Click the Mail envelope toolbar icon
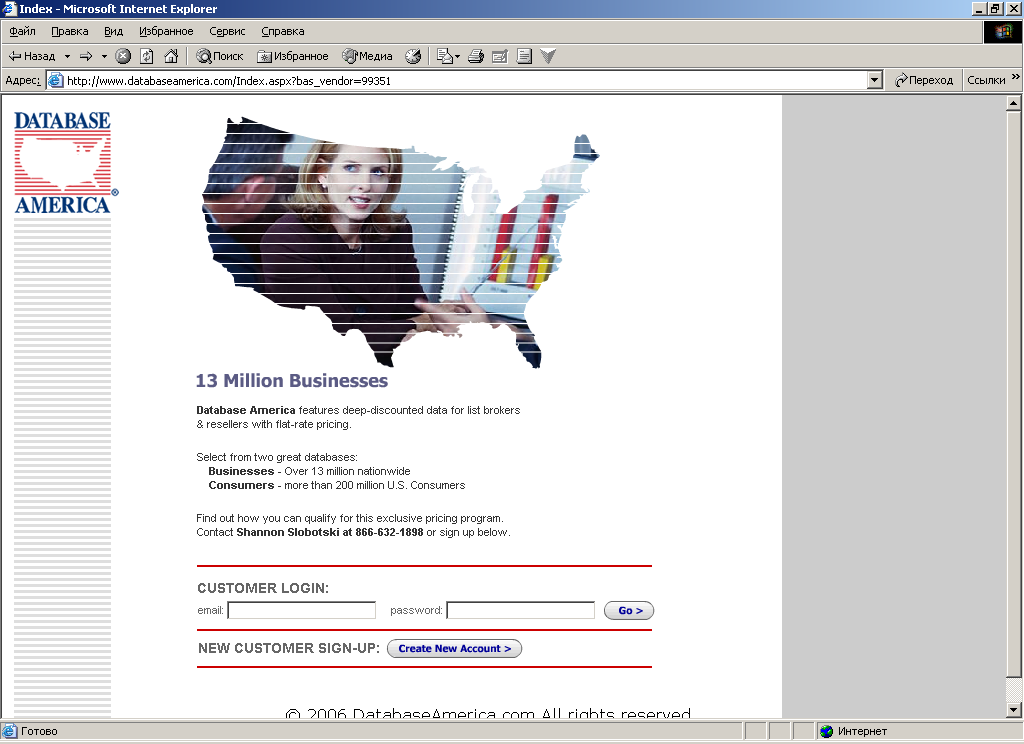The image size is (1024, 744). [445, 56]
